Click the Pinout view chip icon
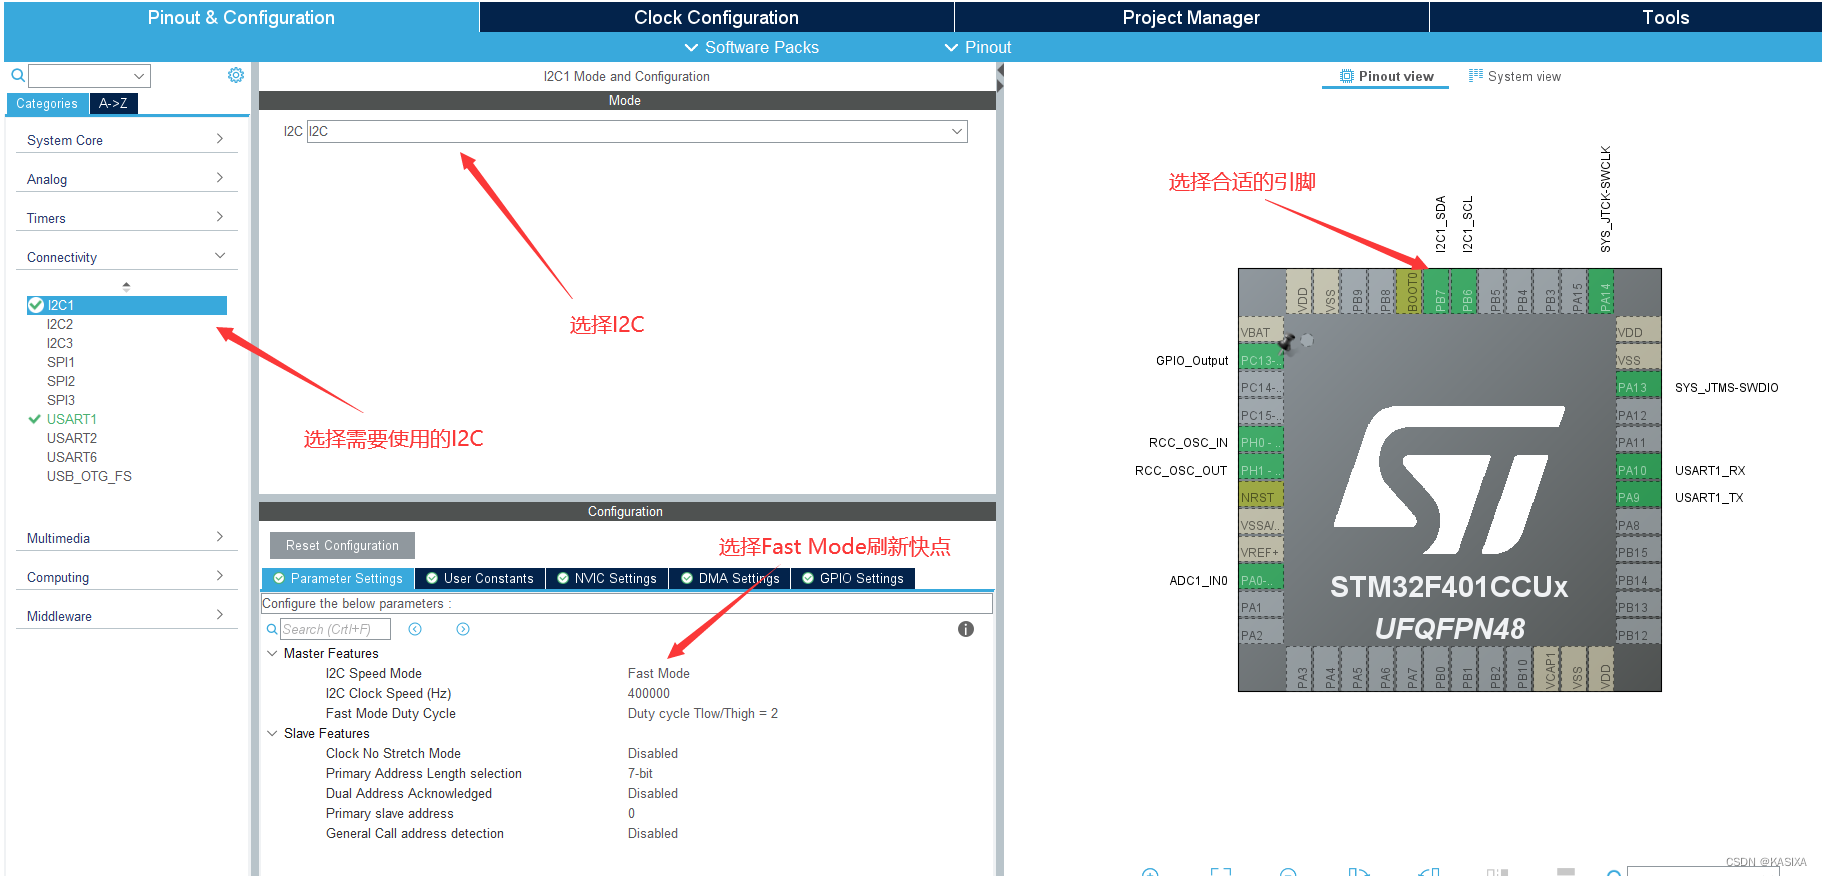 pyautogui.click(x=1347, y=76)
